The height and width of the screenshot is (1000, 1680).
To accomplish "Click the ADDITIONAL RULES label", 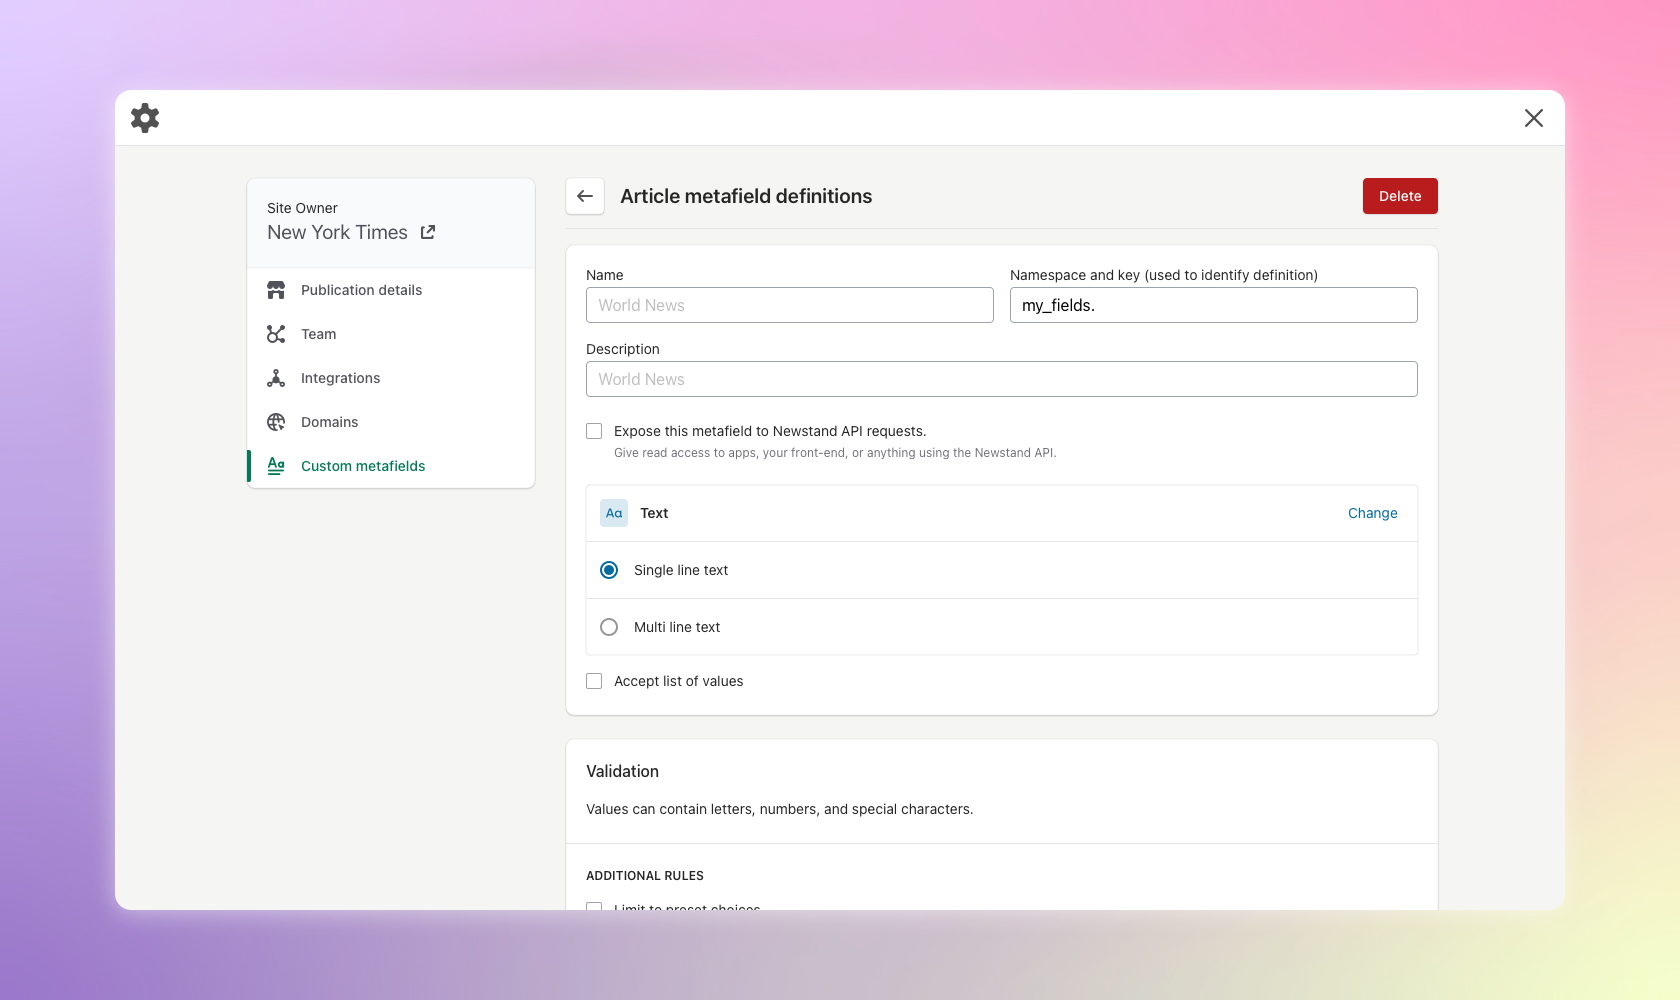I will coord(645,876).
